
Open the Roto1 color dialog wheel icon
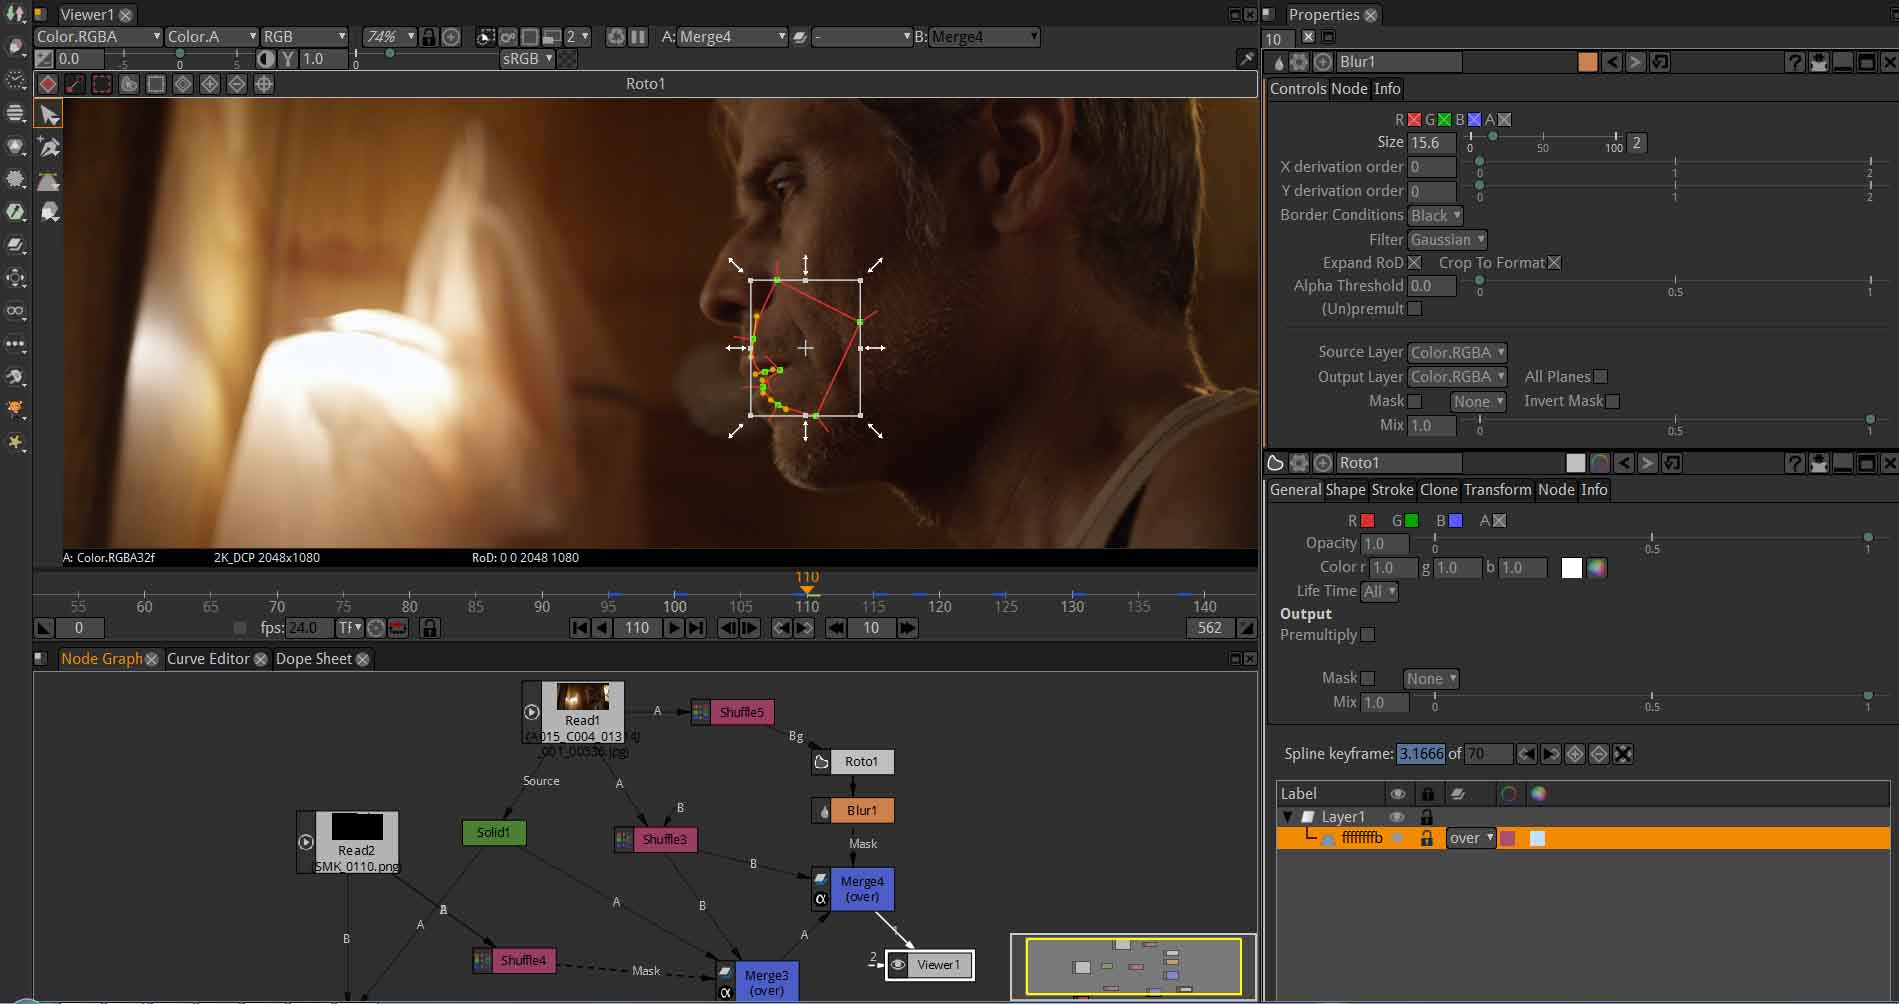click(1597, 568)
